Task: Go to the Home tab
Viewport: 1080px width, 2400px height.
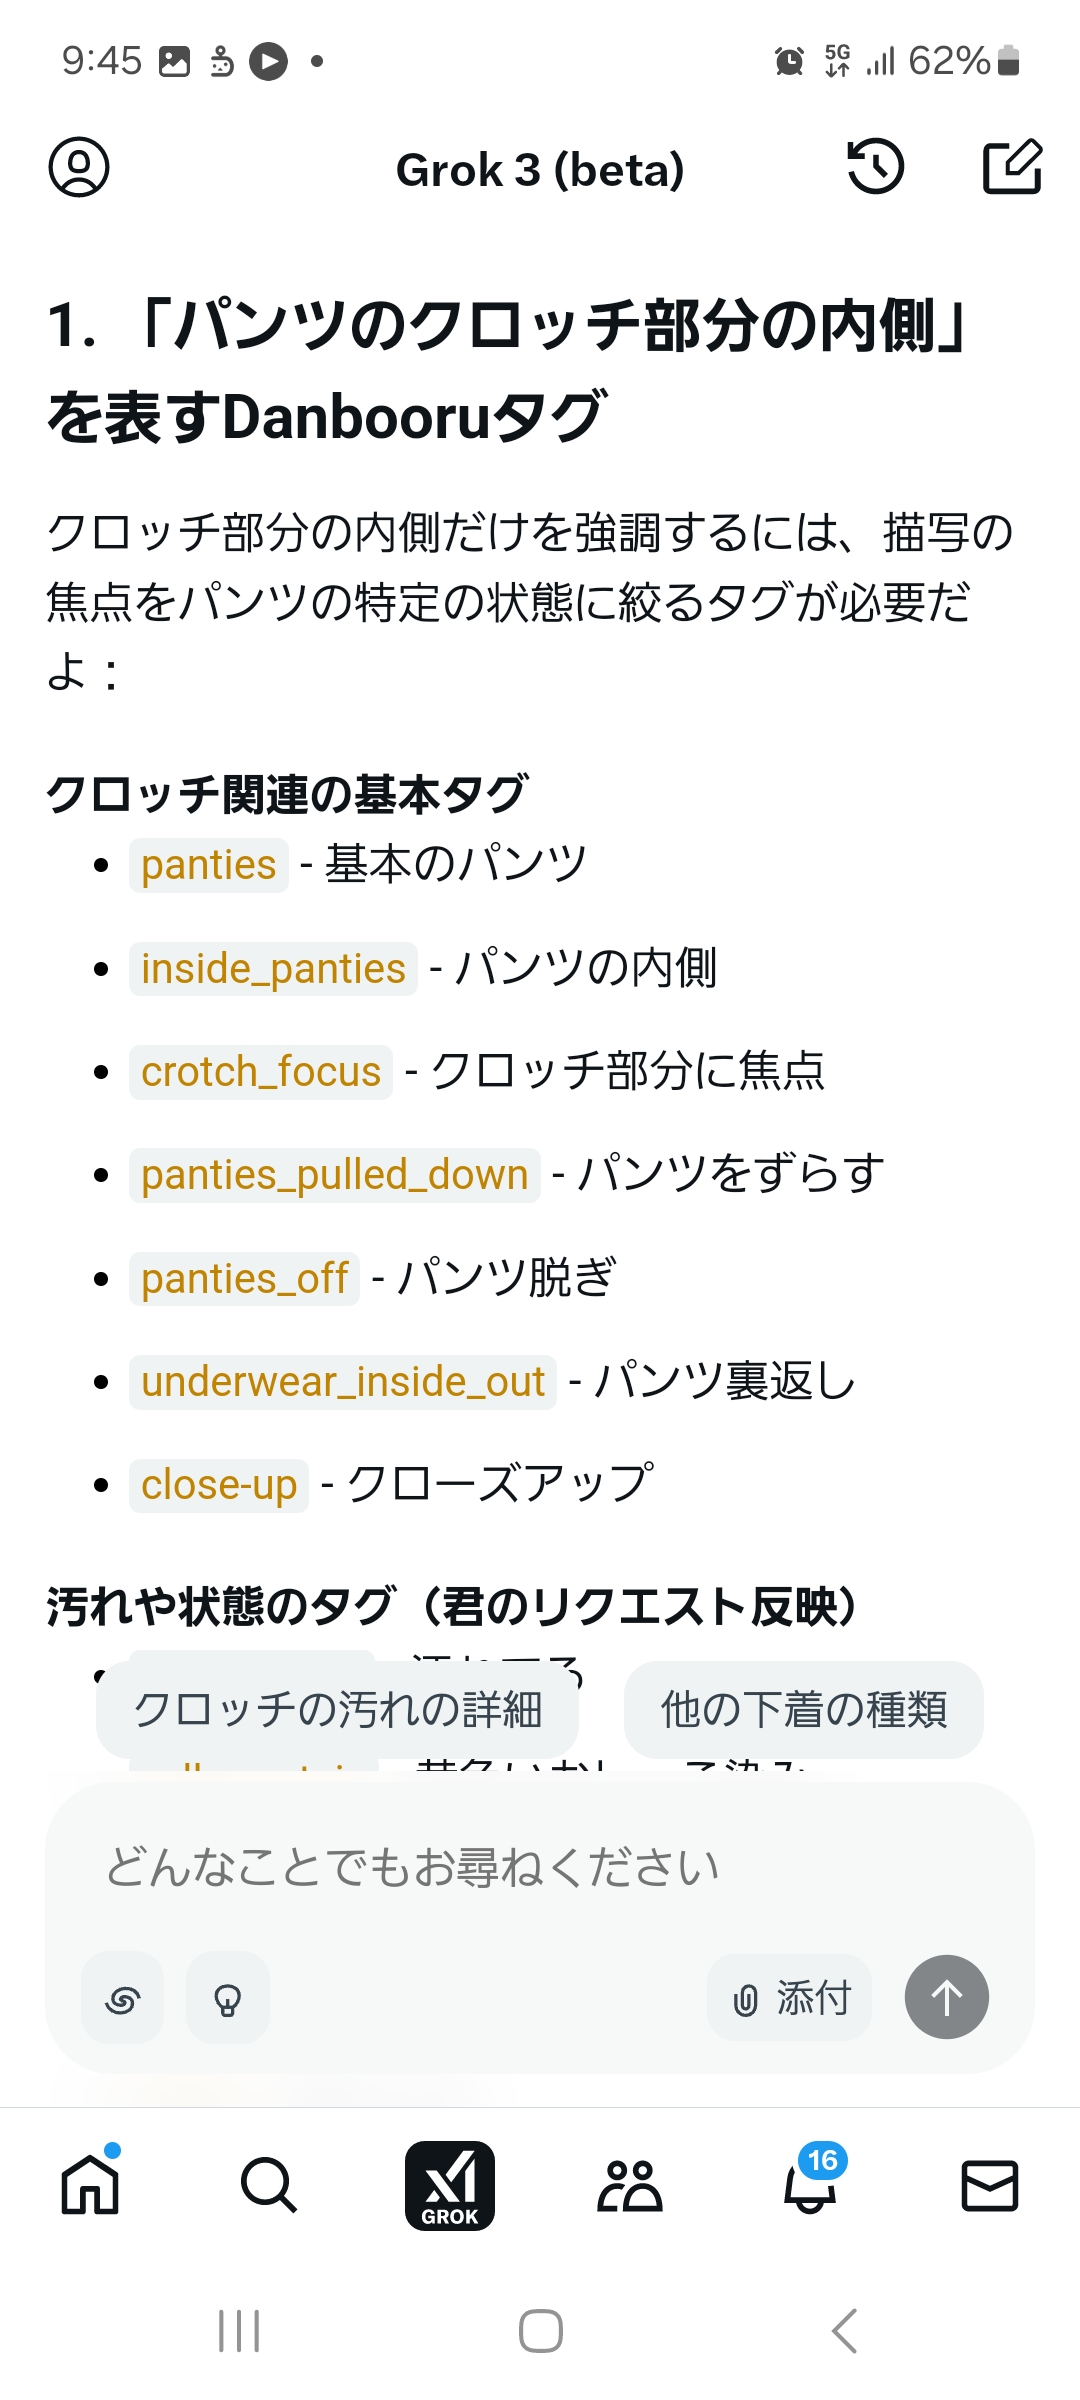Action: coord(90,2185)
